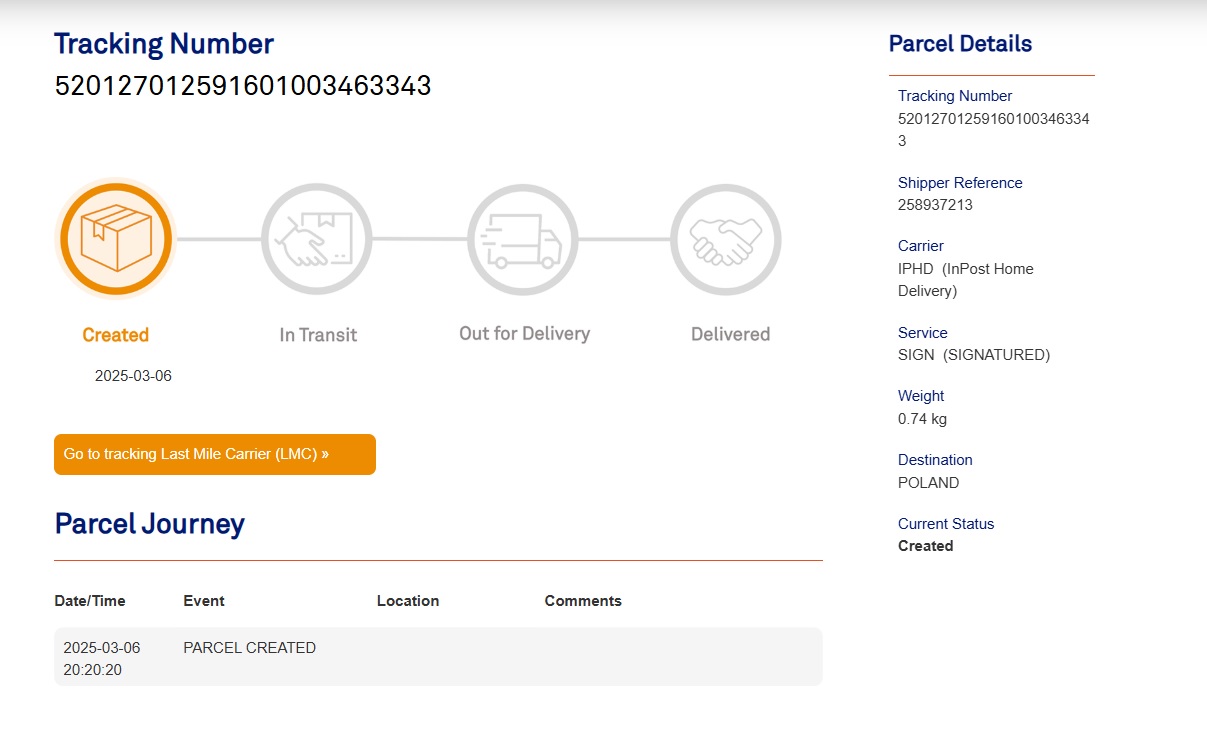This screenshot has width=1207, height=732.
Task: Click the PARCEL CREATED event row
Action: (438, 657)
